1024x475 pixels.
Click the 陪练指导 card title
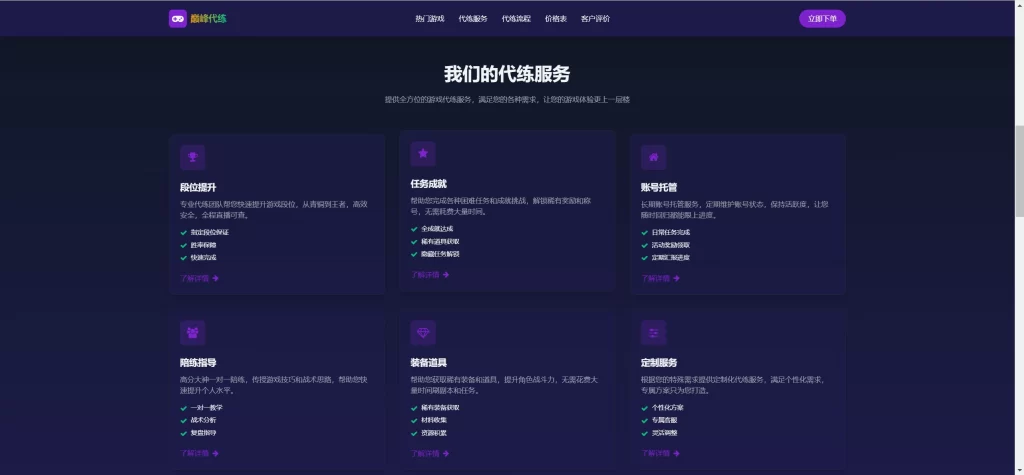click(199, 363)
